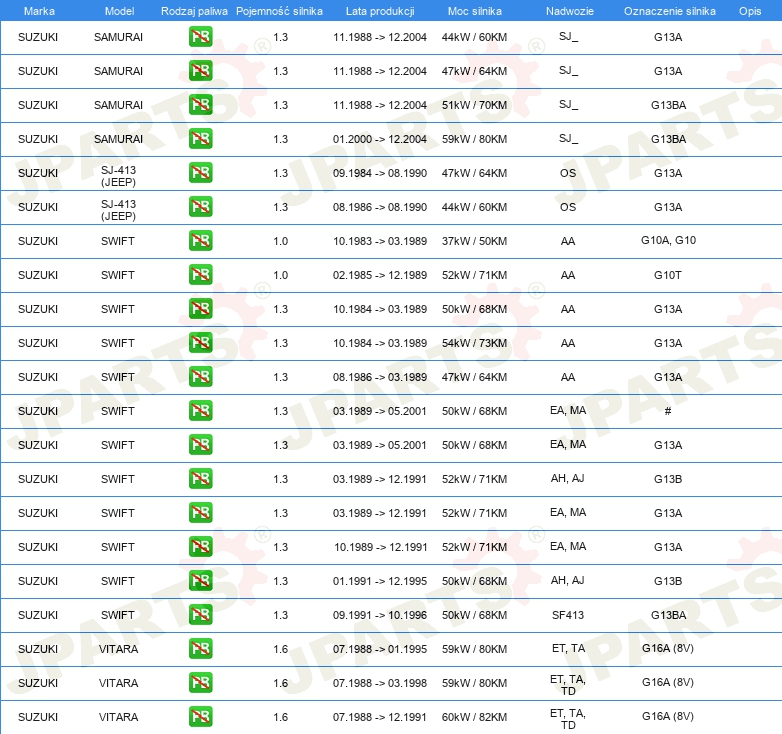782x734 pixels.
Task: Click the Opis column header
Action: click(750, 11)
